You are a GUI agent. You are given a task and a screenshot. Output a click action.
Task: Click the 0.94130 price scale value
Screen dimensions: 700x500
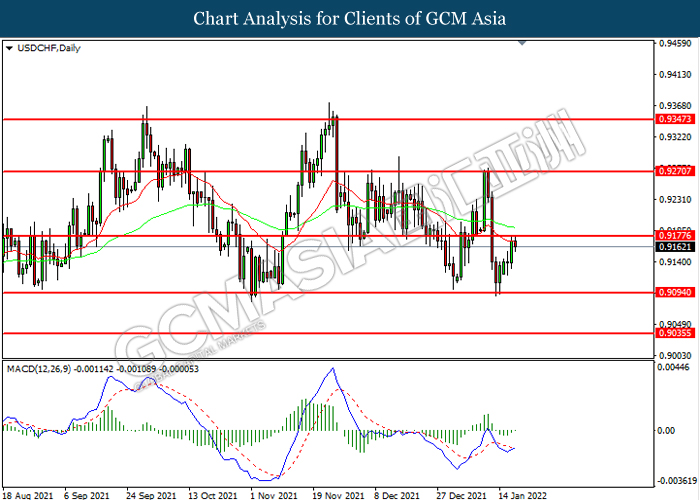(x=676, y=75)
